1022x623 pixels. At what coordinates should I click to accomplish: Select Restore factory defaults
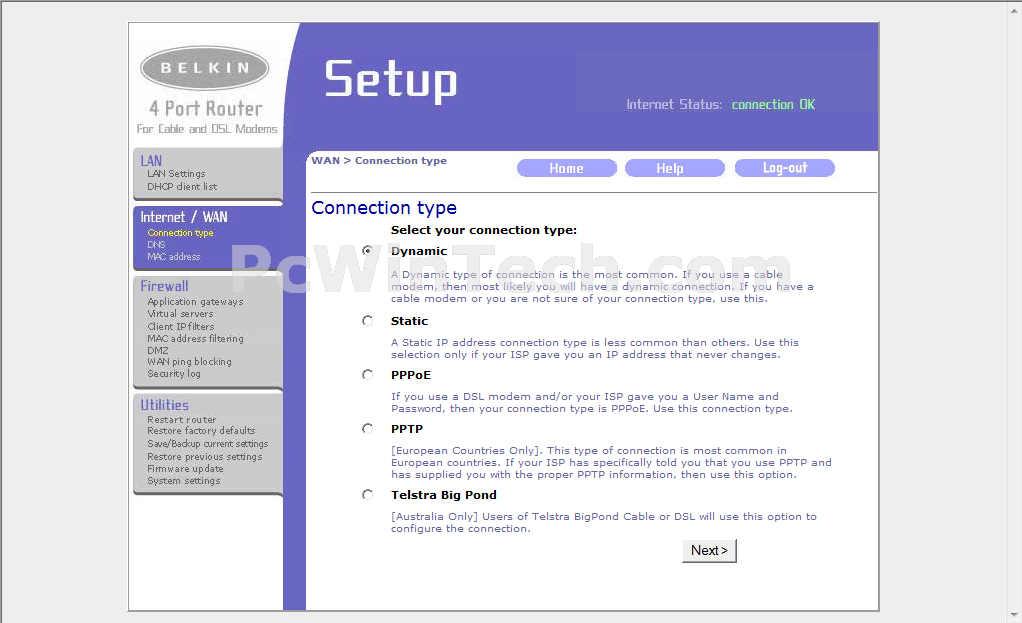[x=201, y=431]
